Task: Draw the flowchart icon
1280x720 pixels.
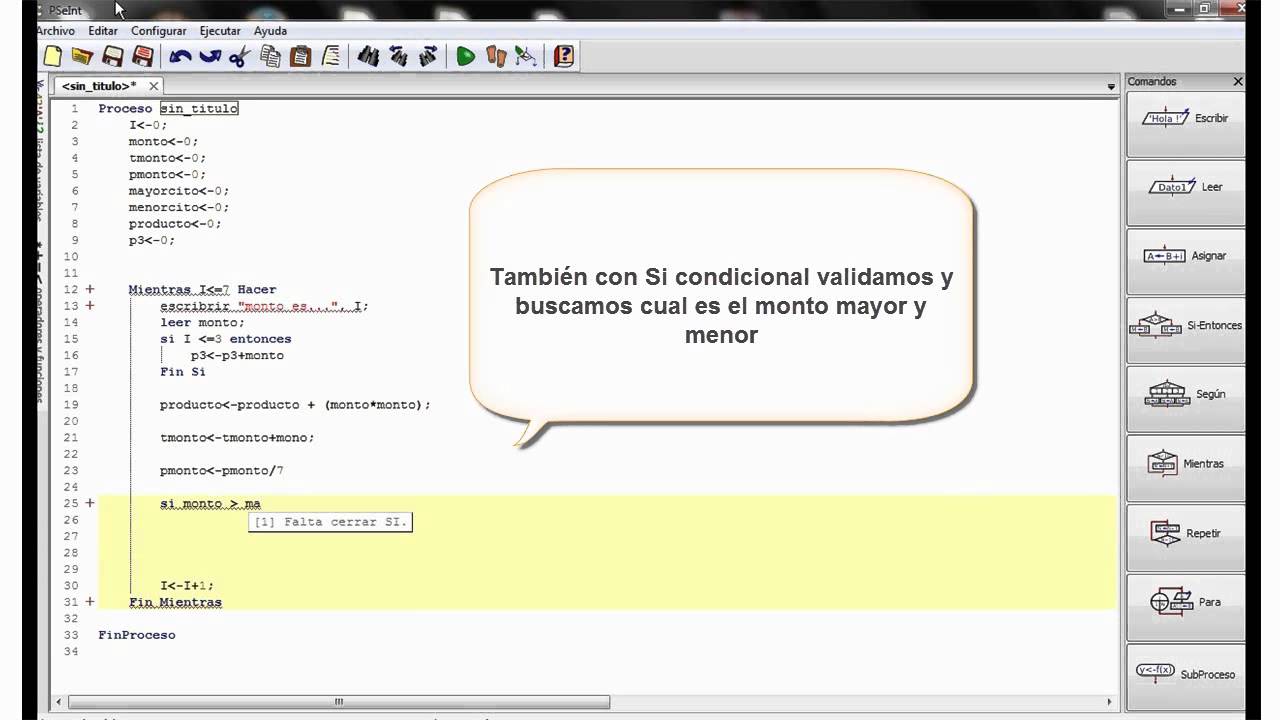Action: pos(526,56)
